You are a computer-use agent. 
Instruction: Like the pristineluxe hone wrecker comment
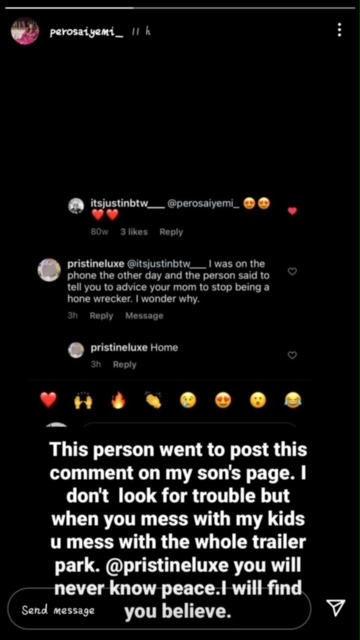(x=292, y=271)
